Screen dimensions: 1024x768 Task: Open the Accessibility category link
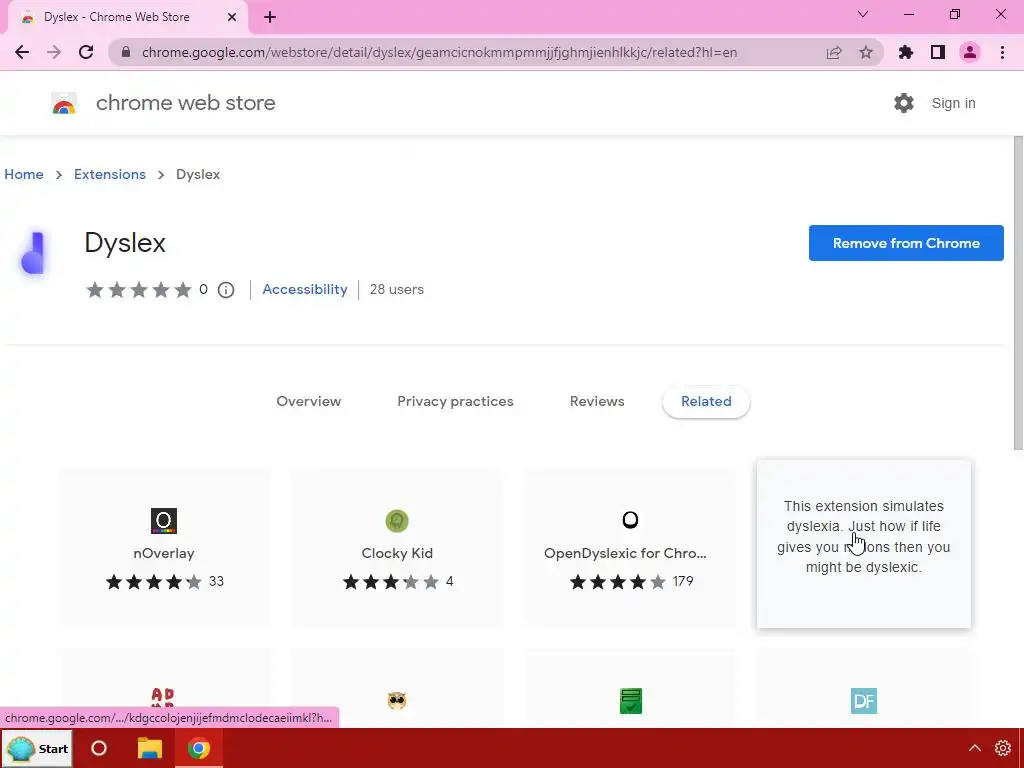(305, 289)
